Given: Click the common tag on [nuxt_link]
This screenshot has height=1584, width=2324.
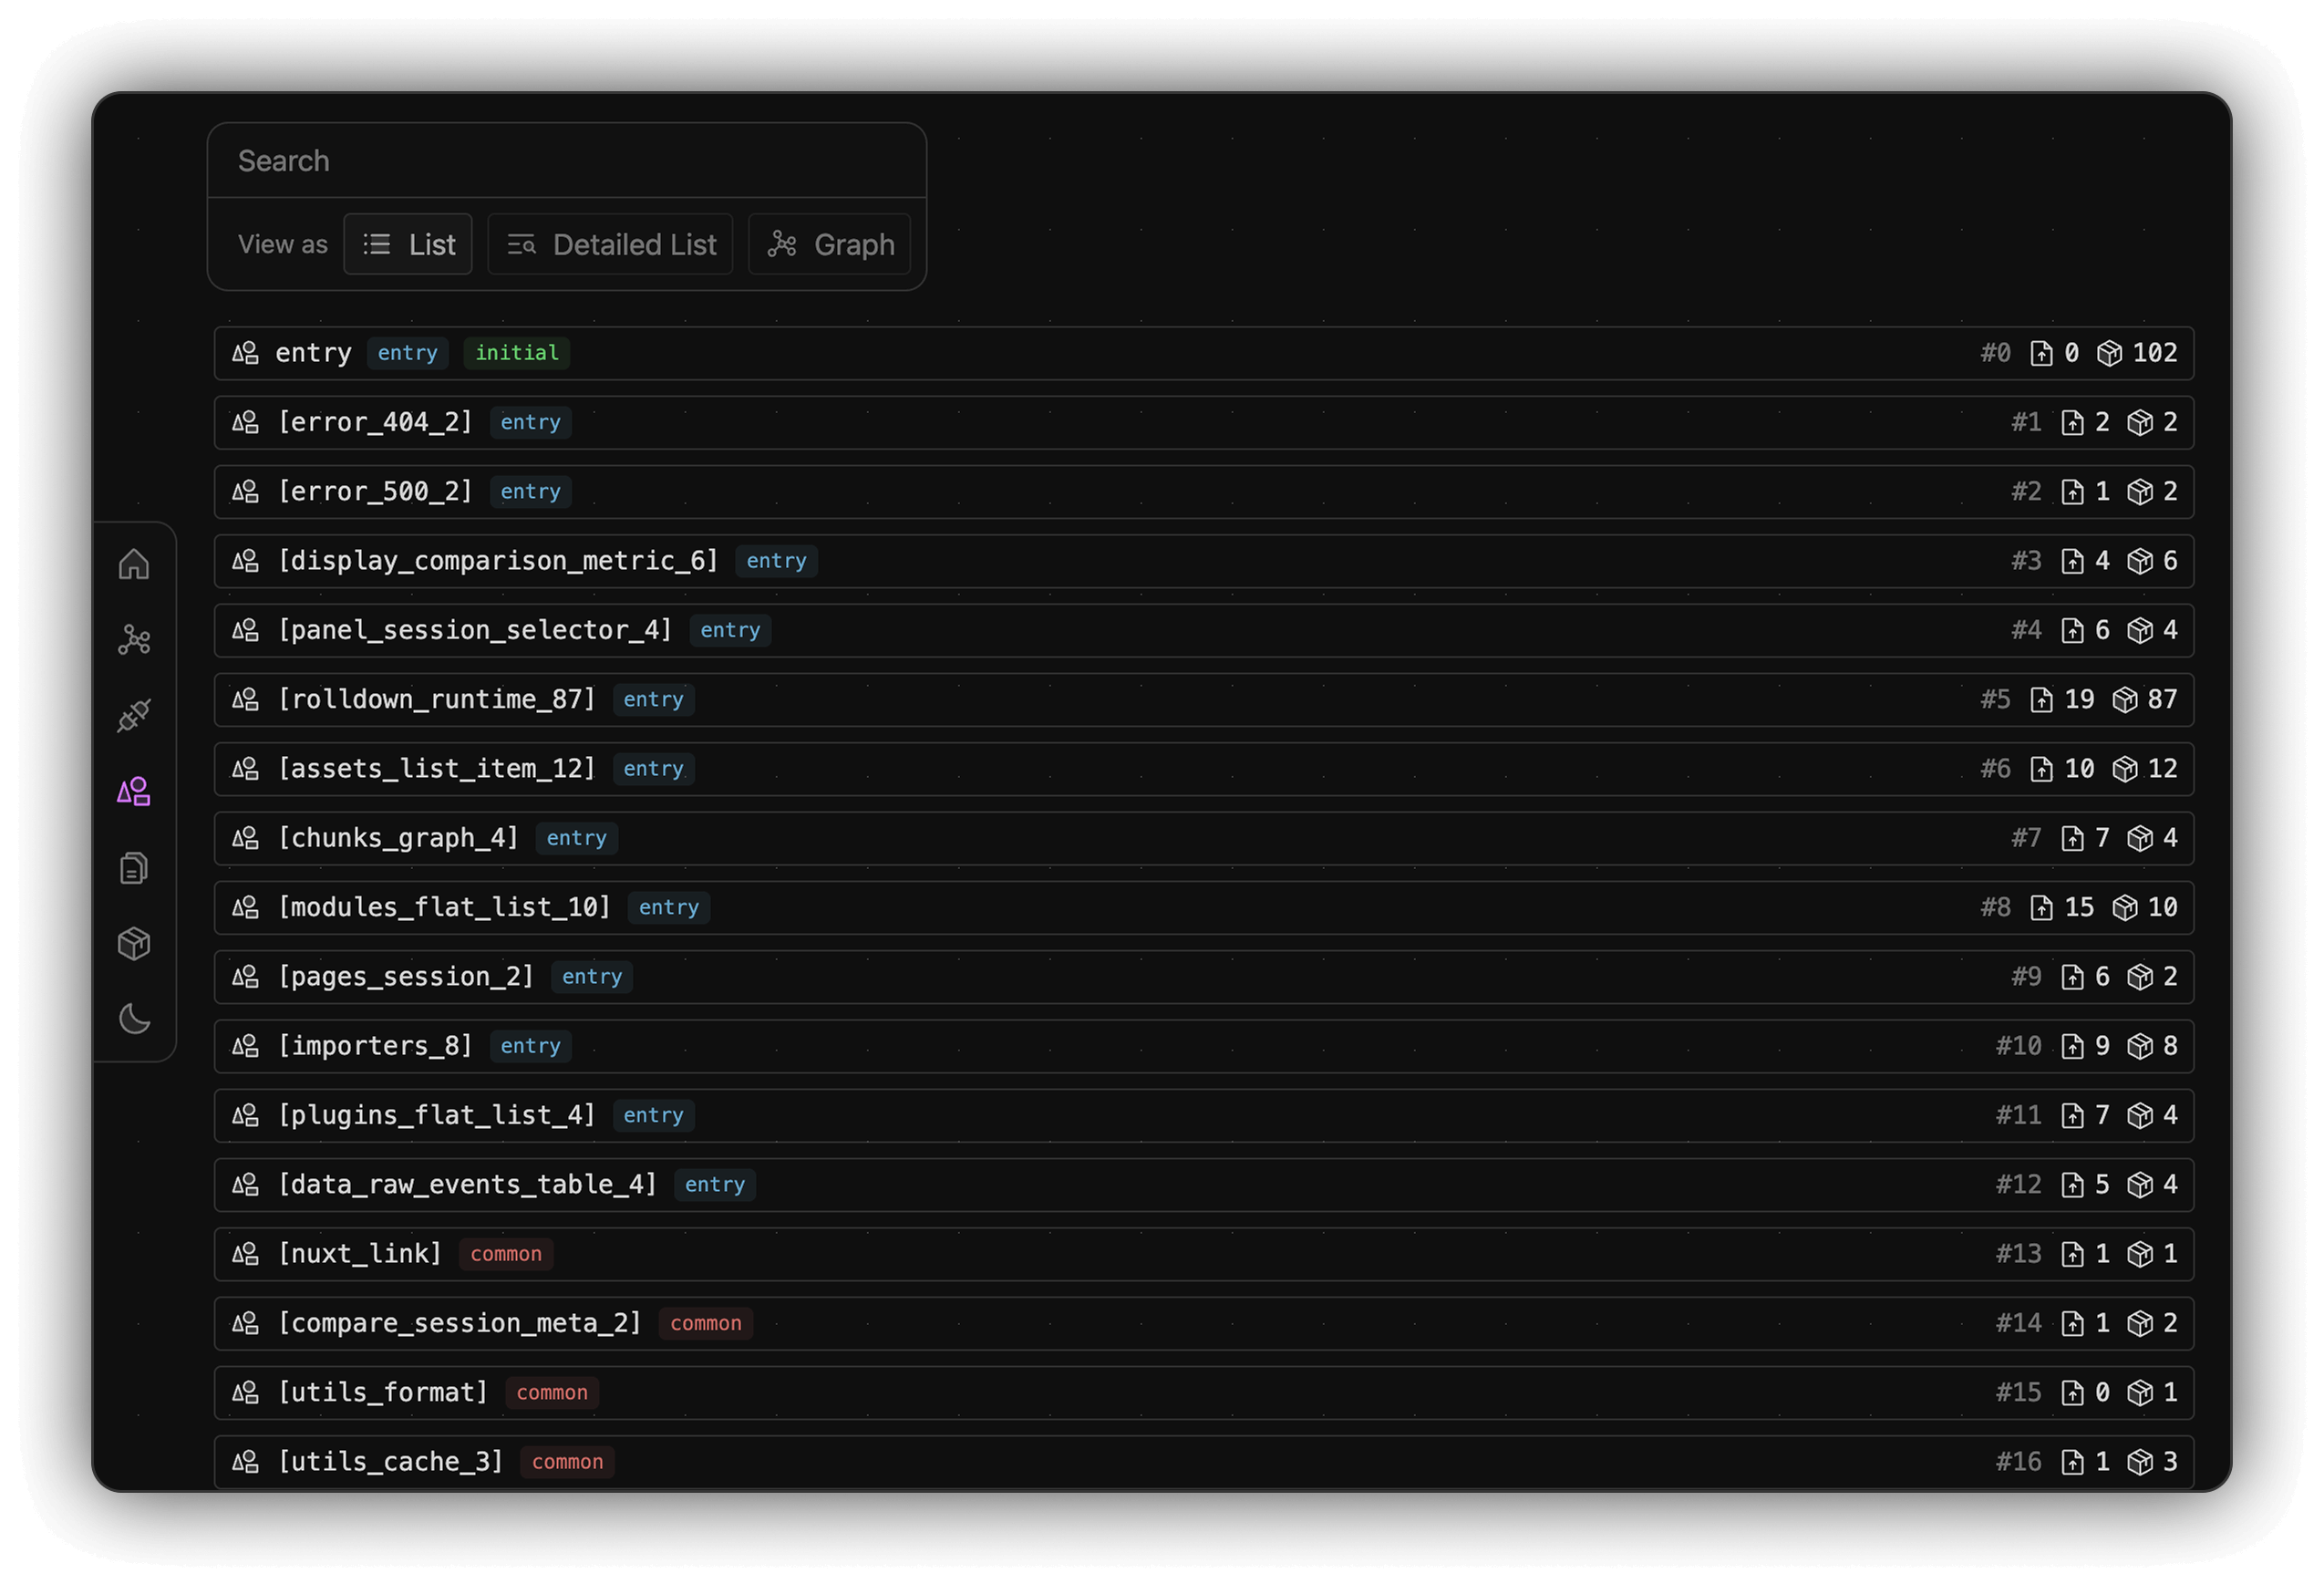Looking at the screenshot, I should coord(506,1254).
